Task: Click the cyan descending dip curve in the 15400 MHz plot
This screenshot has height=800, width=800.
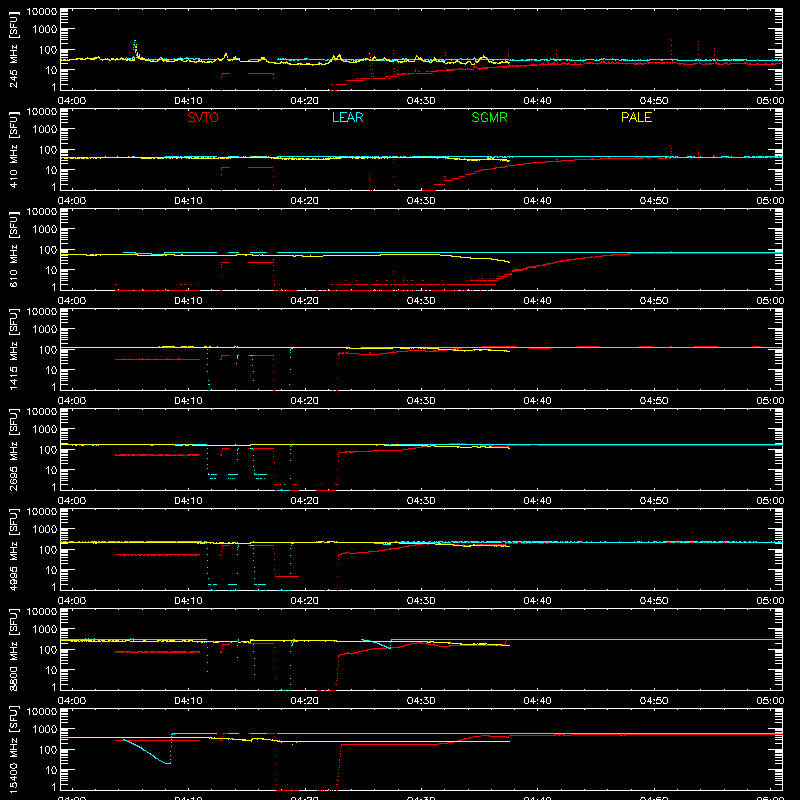Action: [x=147, y=752]
